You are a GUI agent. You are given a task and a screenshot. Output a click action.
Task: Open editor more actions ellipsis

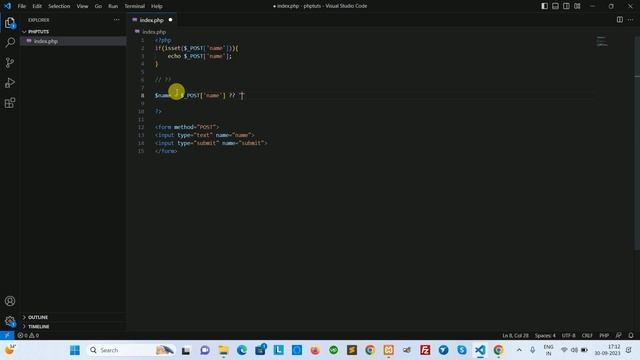coord(631,20)
